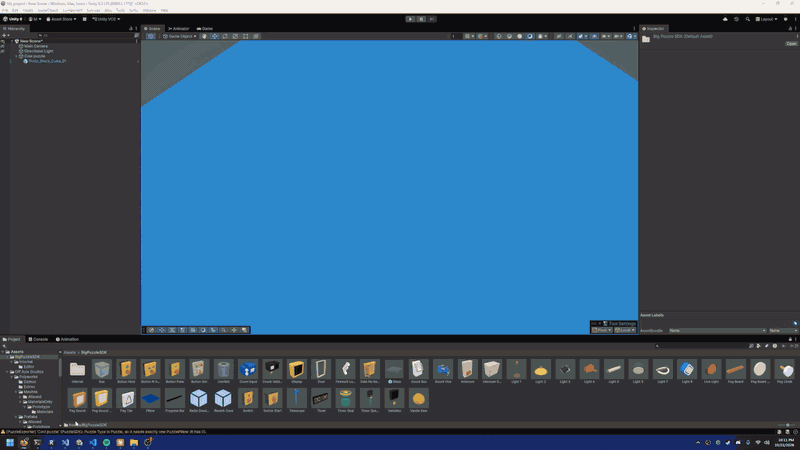Select the Peg Circle prefab asset
This screenshot has width=800, height=450.
[x=784, y=371]
